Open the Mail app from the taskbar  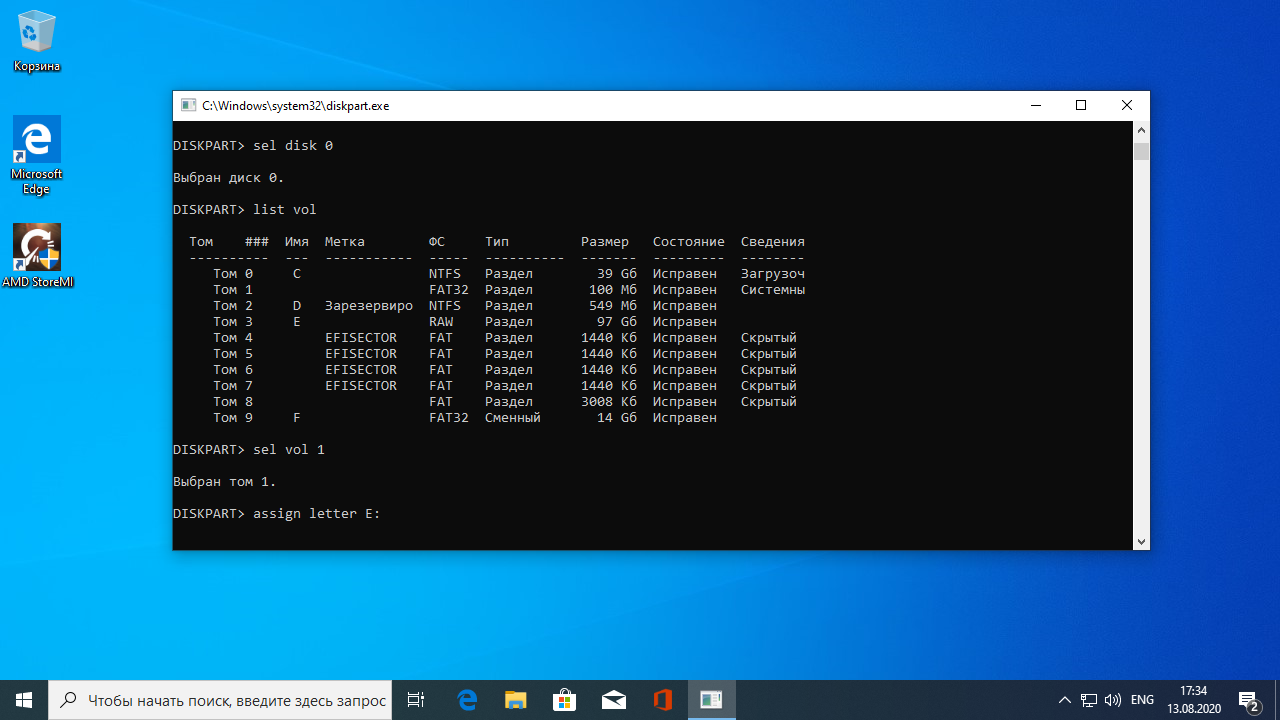click(x=613, y=700)
